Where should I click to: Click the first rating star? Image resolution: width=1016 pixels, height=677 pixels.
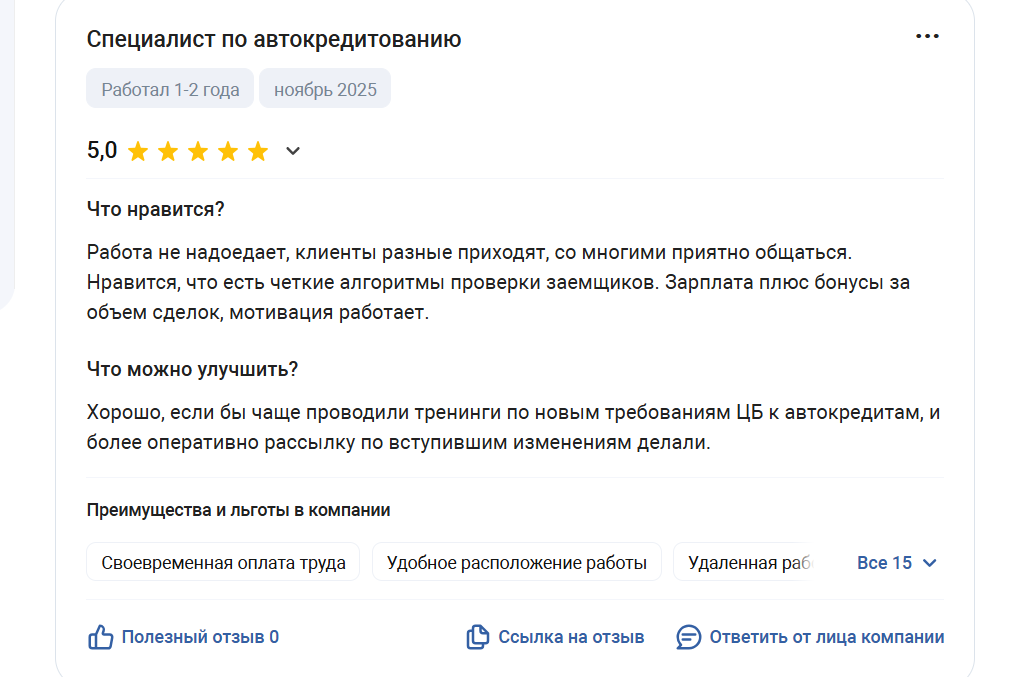tap(138, 152)
